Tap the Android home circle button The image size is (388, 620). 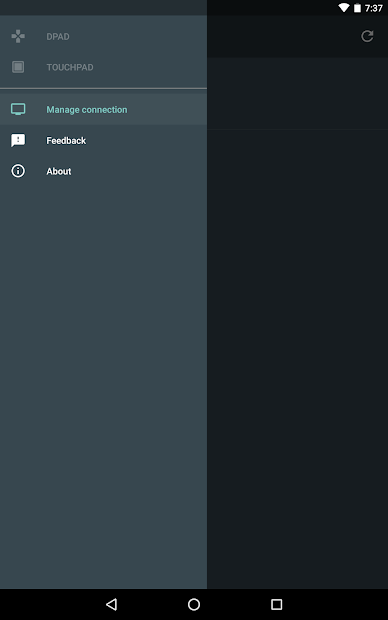click(194, 604)
